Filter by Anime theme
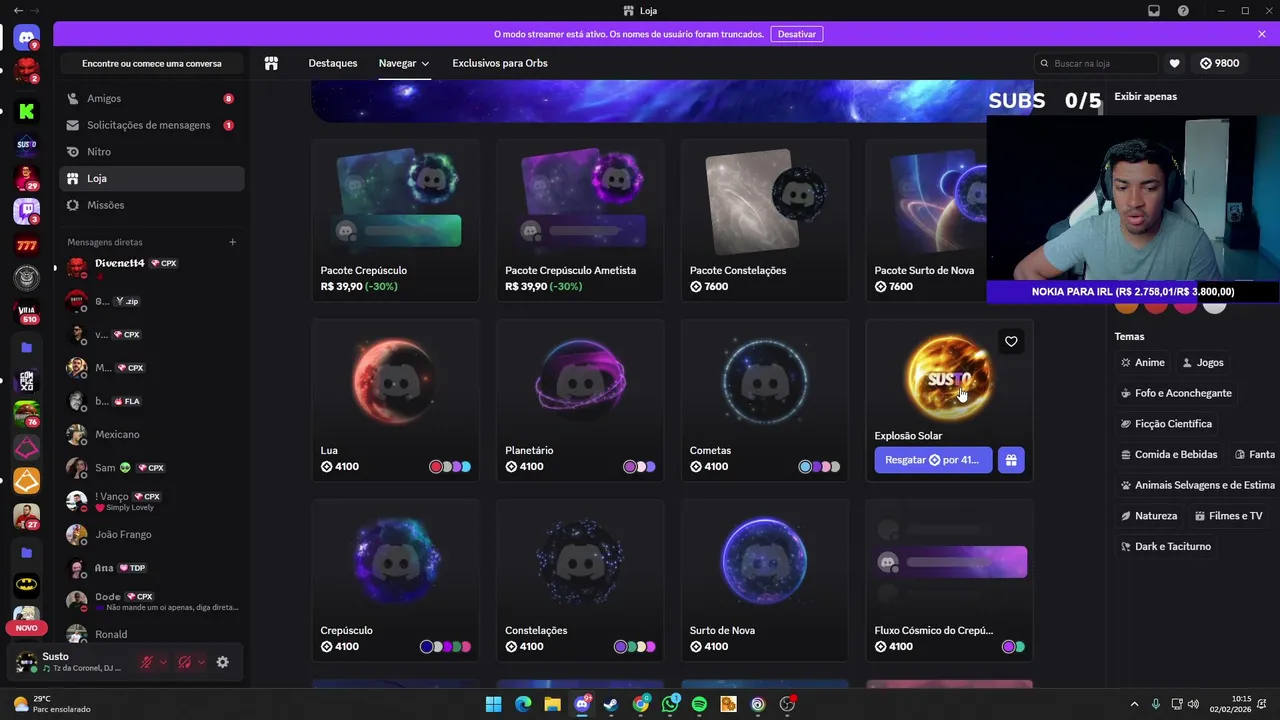Viewport: 1280px width, 720px height. coord(1143,363)
